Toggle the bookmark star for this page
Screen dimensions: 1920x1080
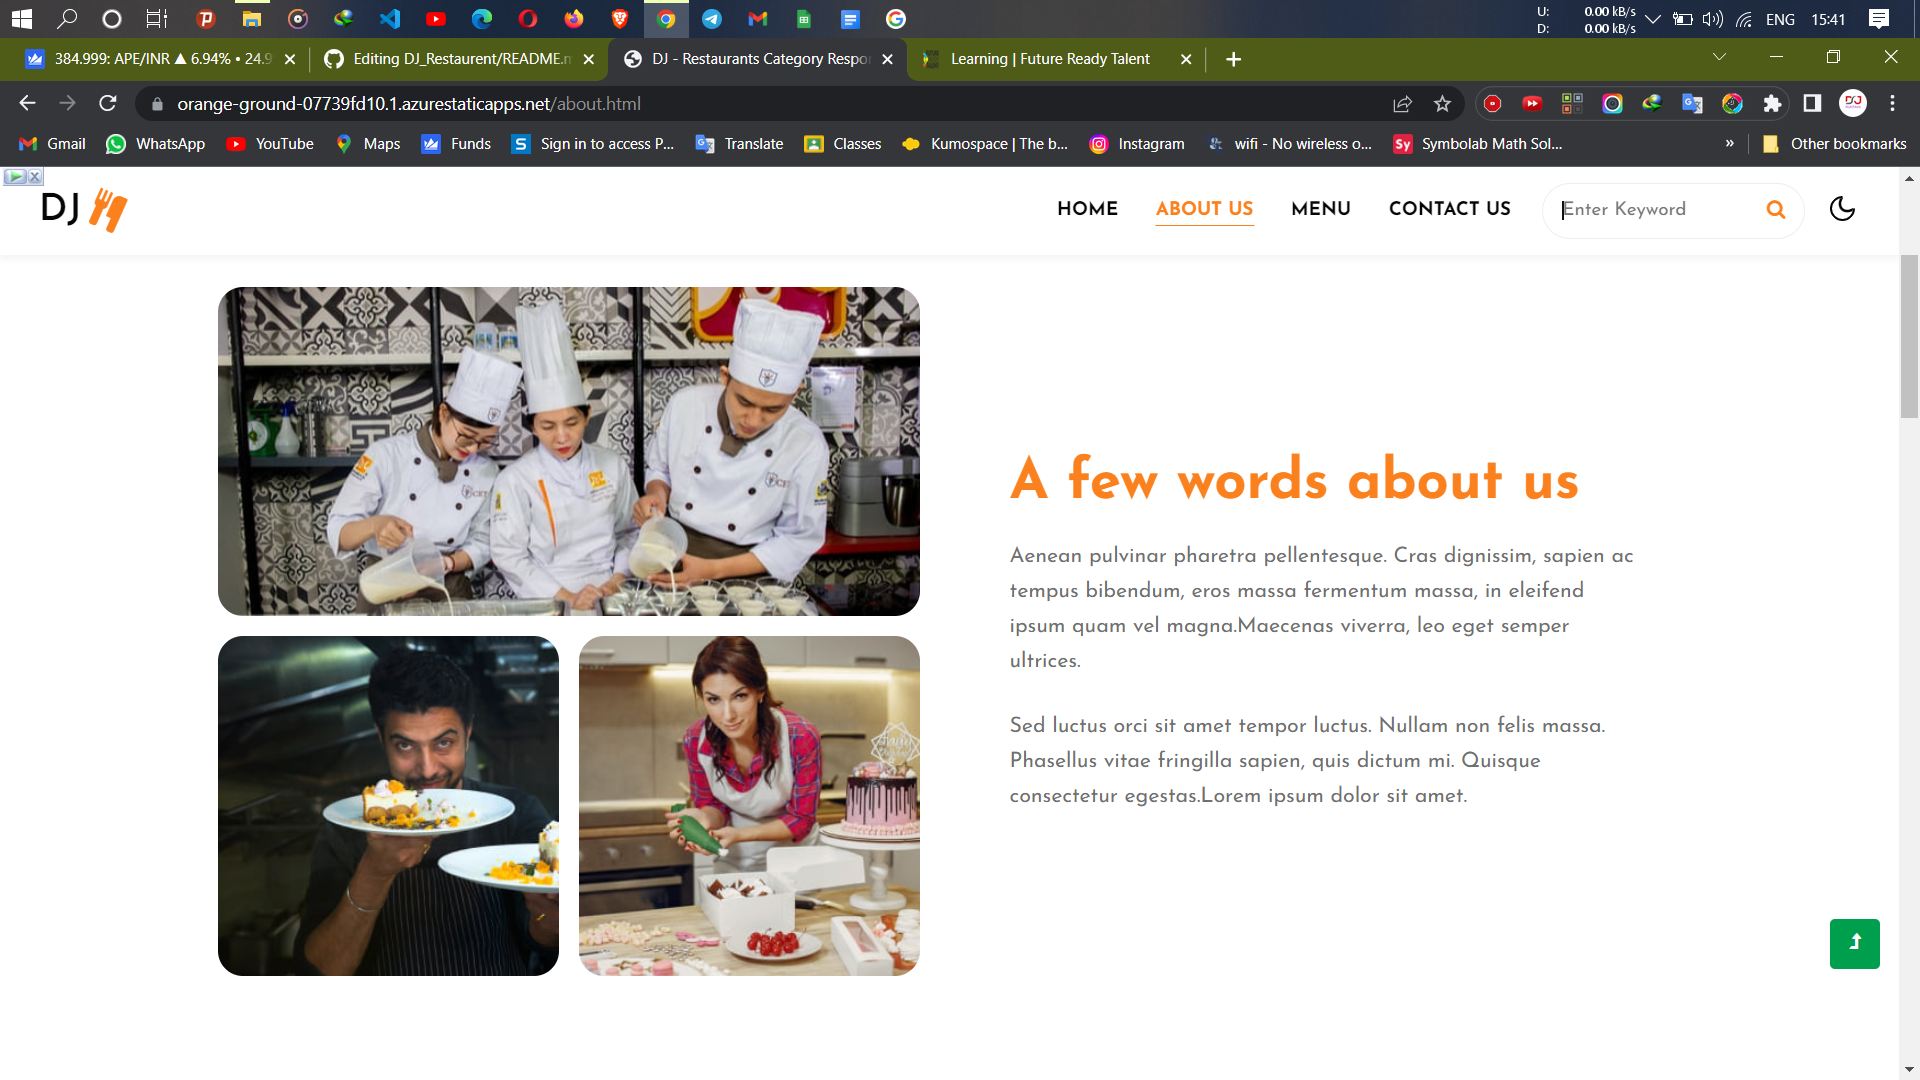(1441, 103)
